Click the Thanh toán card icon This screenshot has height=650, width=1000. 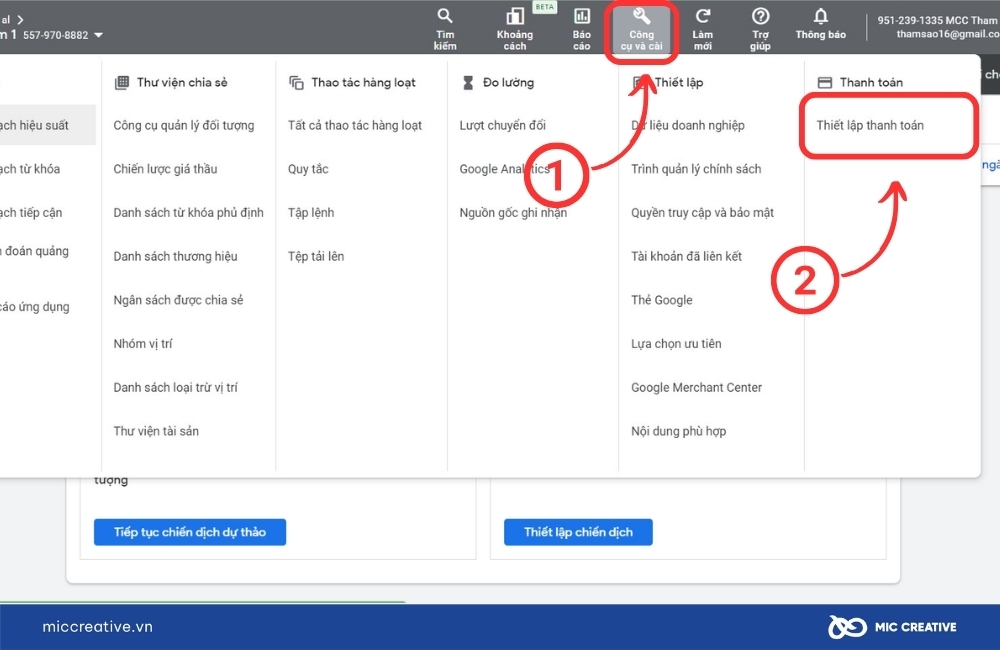click(825, 82)
